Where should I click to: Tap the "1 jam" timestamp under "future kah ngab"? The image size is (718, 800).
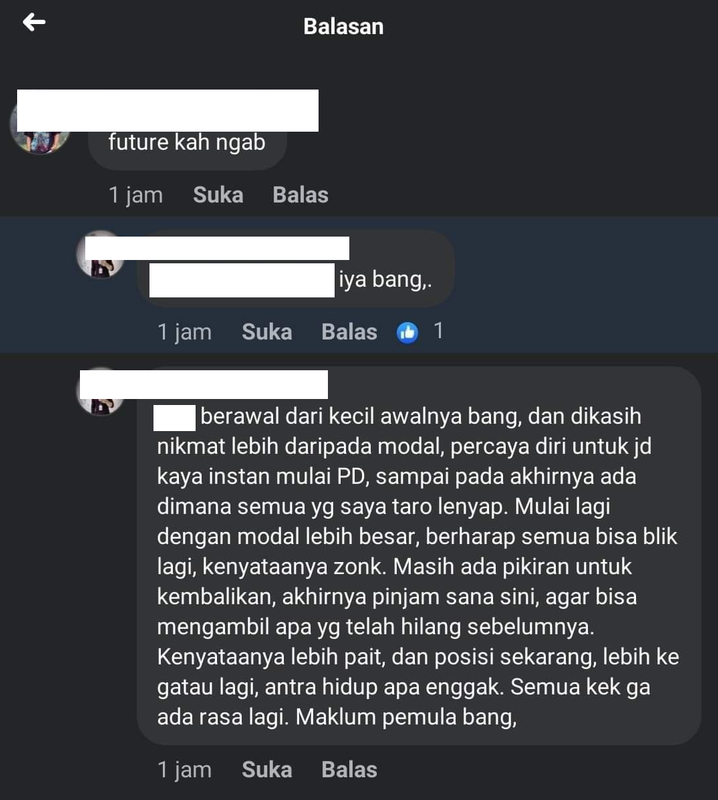(136, 195)
